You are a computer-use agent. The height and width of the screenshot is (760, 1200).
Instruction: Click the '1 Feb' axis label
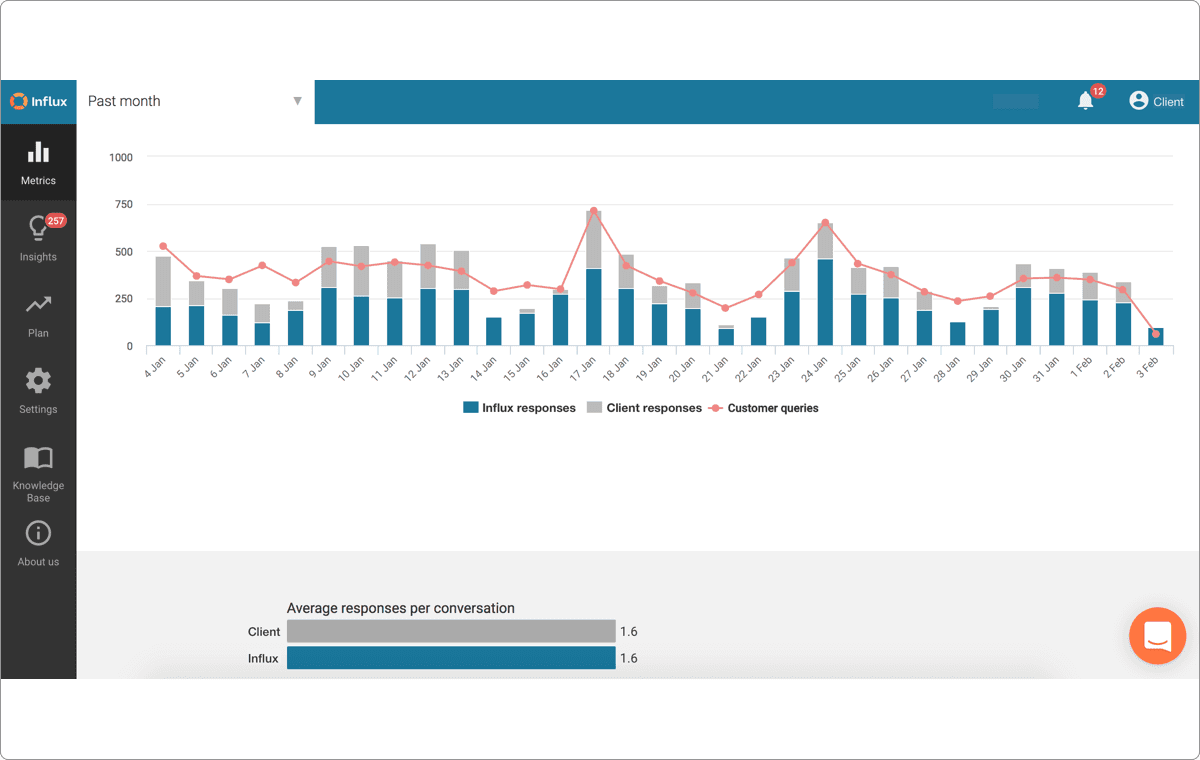[x=1080, y=366]
